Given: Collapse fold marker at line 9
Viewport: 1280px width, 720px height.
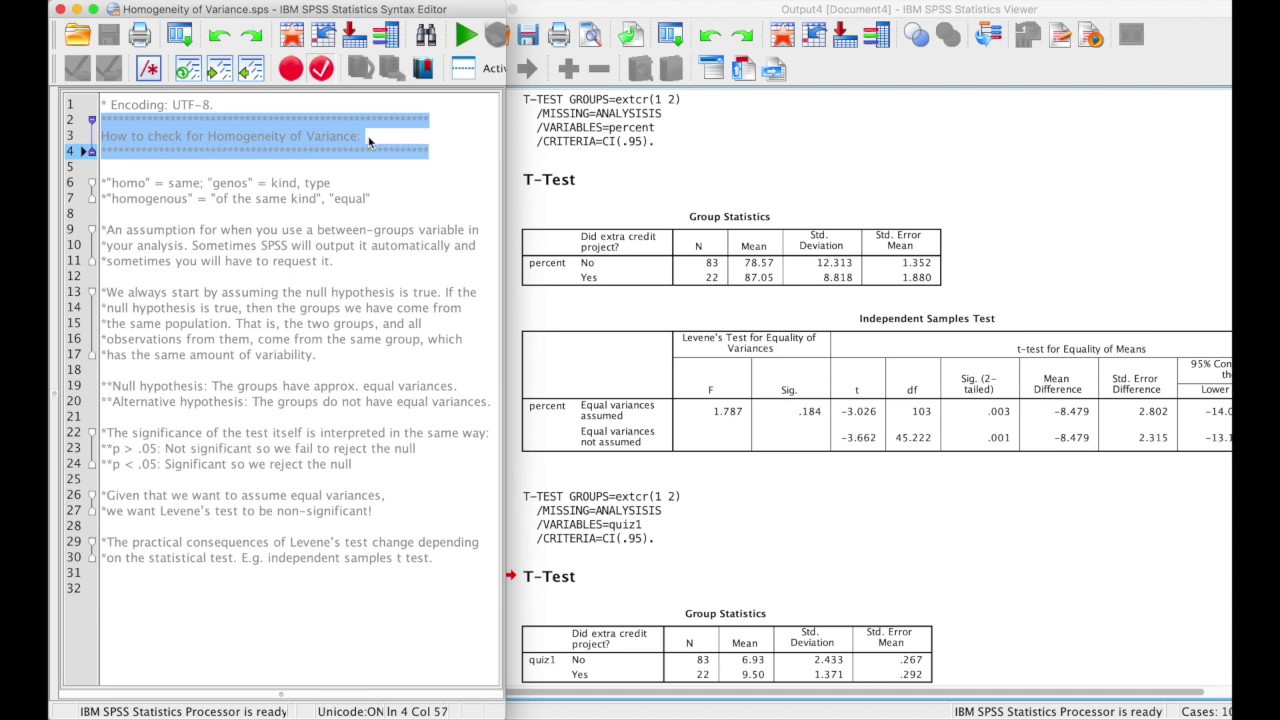Looking at the screenshot, I should [x=92, y=230].
